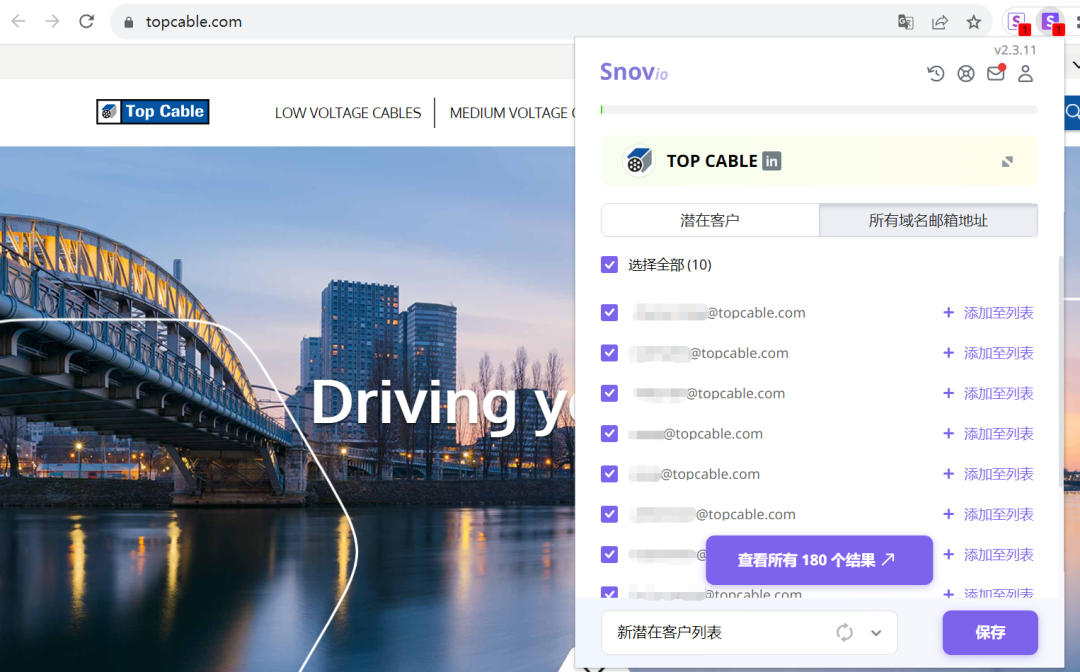Add seventh email via 添加至列表
Screen dimensions: 1080x672
pyautogui.click(x=988, y=554)
